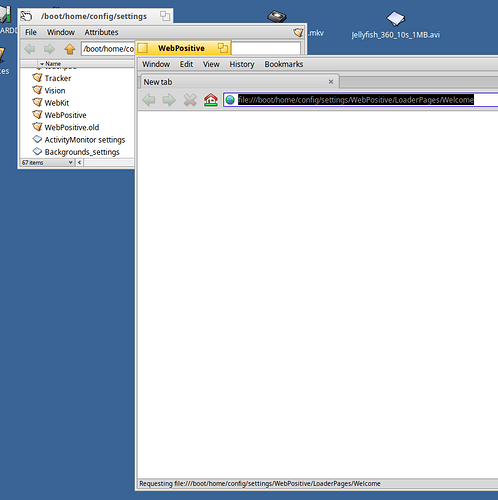The height and width of the screenshot is (500, 498).
Task: Select the Vision folder row's icon
Action: point(37,90)
